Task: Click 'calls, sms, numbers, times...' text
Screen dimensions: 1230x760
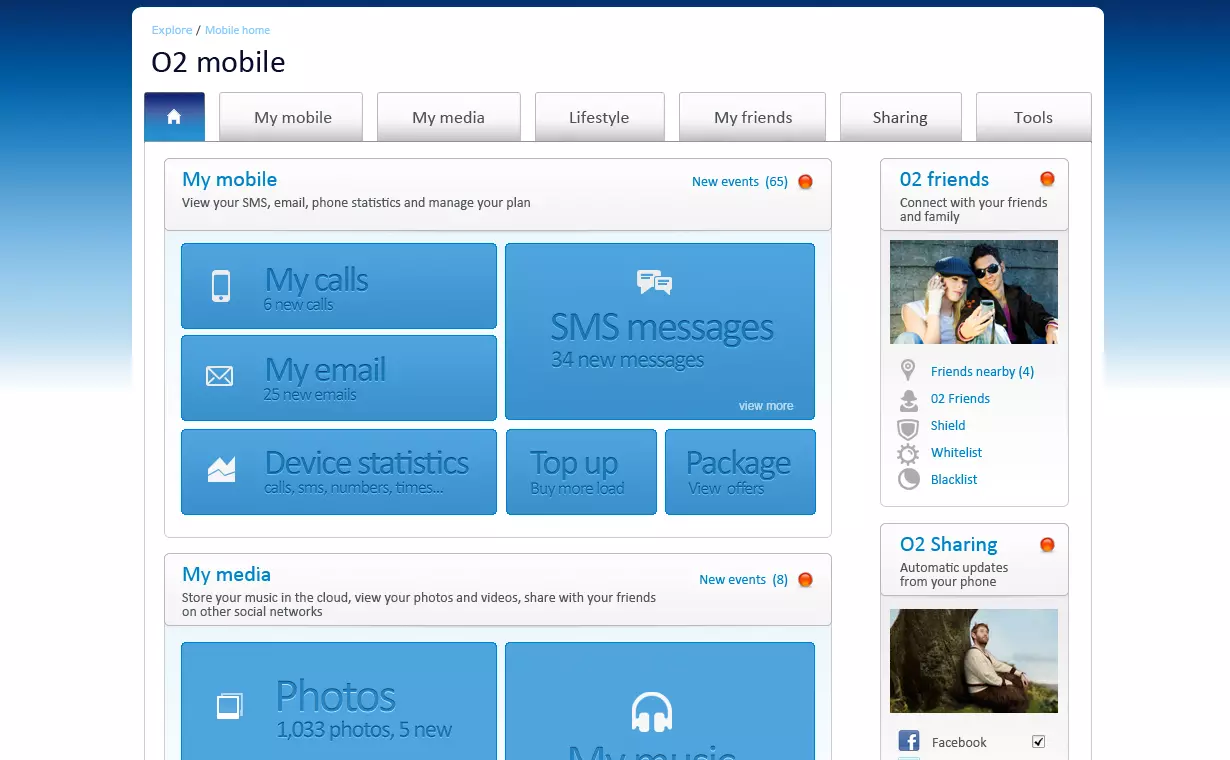Action: coord(354,488)
